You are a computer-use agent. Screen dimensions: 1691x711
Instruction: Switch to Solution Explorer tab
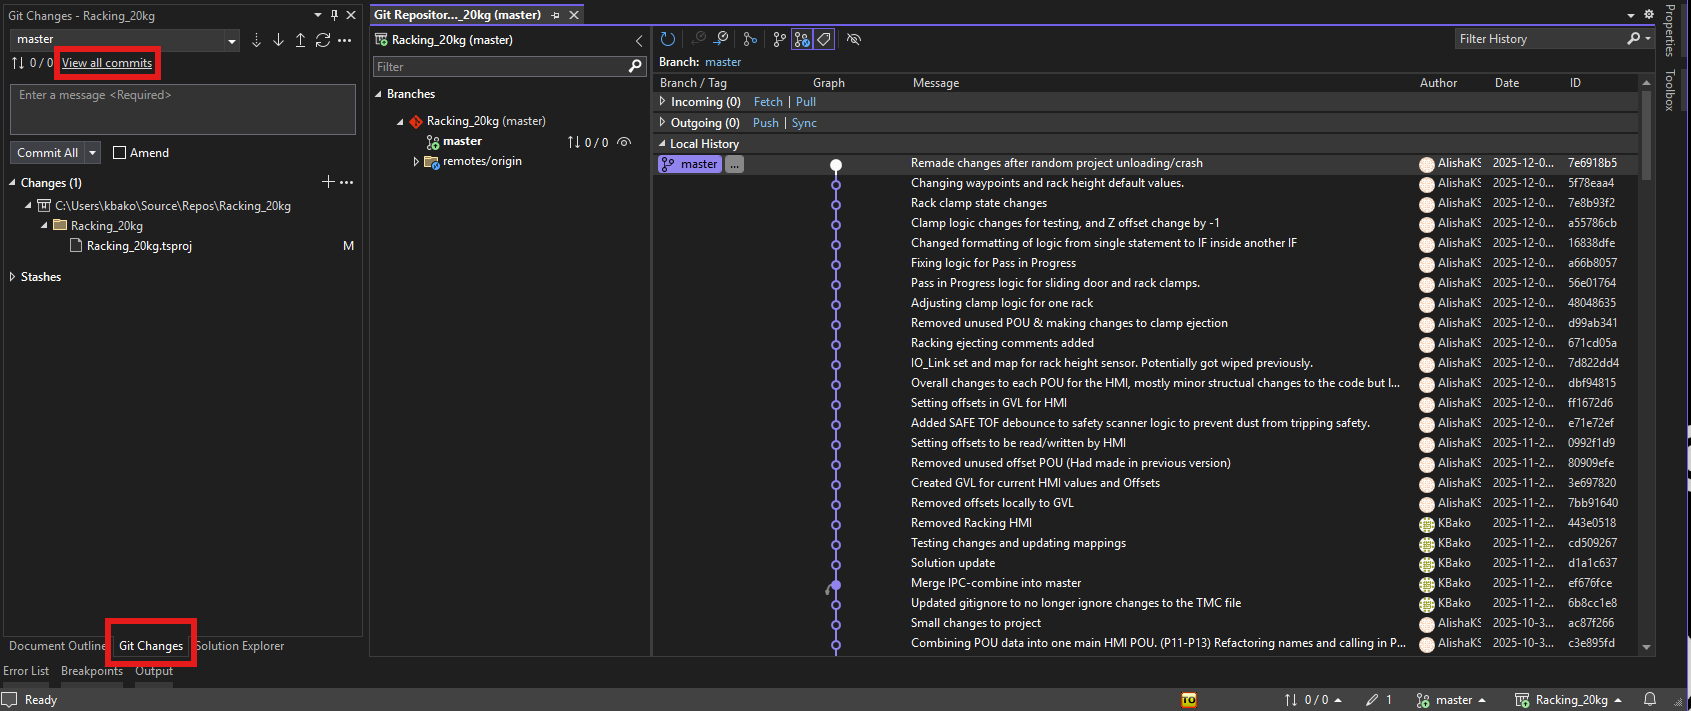coord(240,646)
